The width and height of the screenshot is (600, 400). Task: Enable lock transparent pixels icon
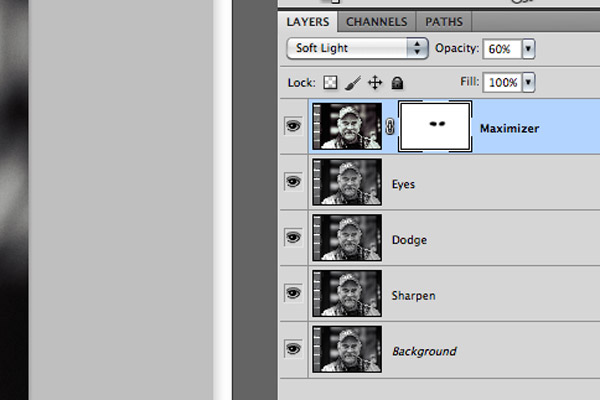click(330, 82)
